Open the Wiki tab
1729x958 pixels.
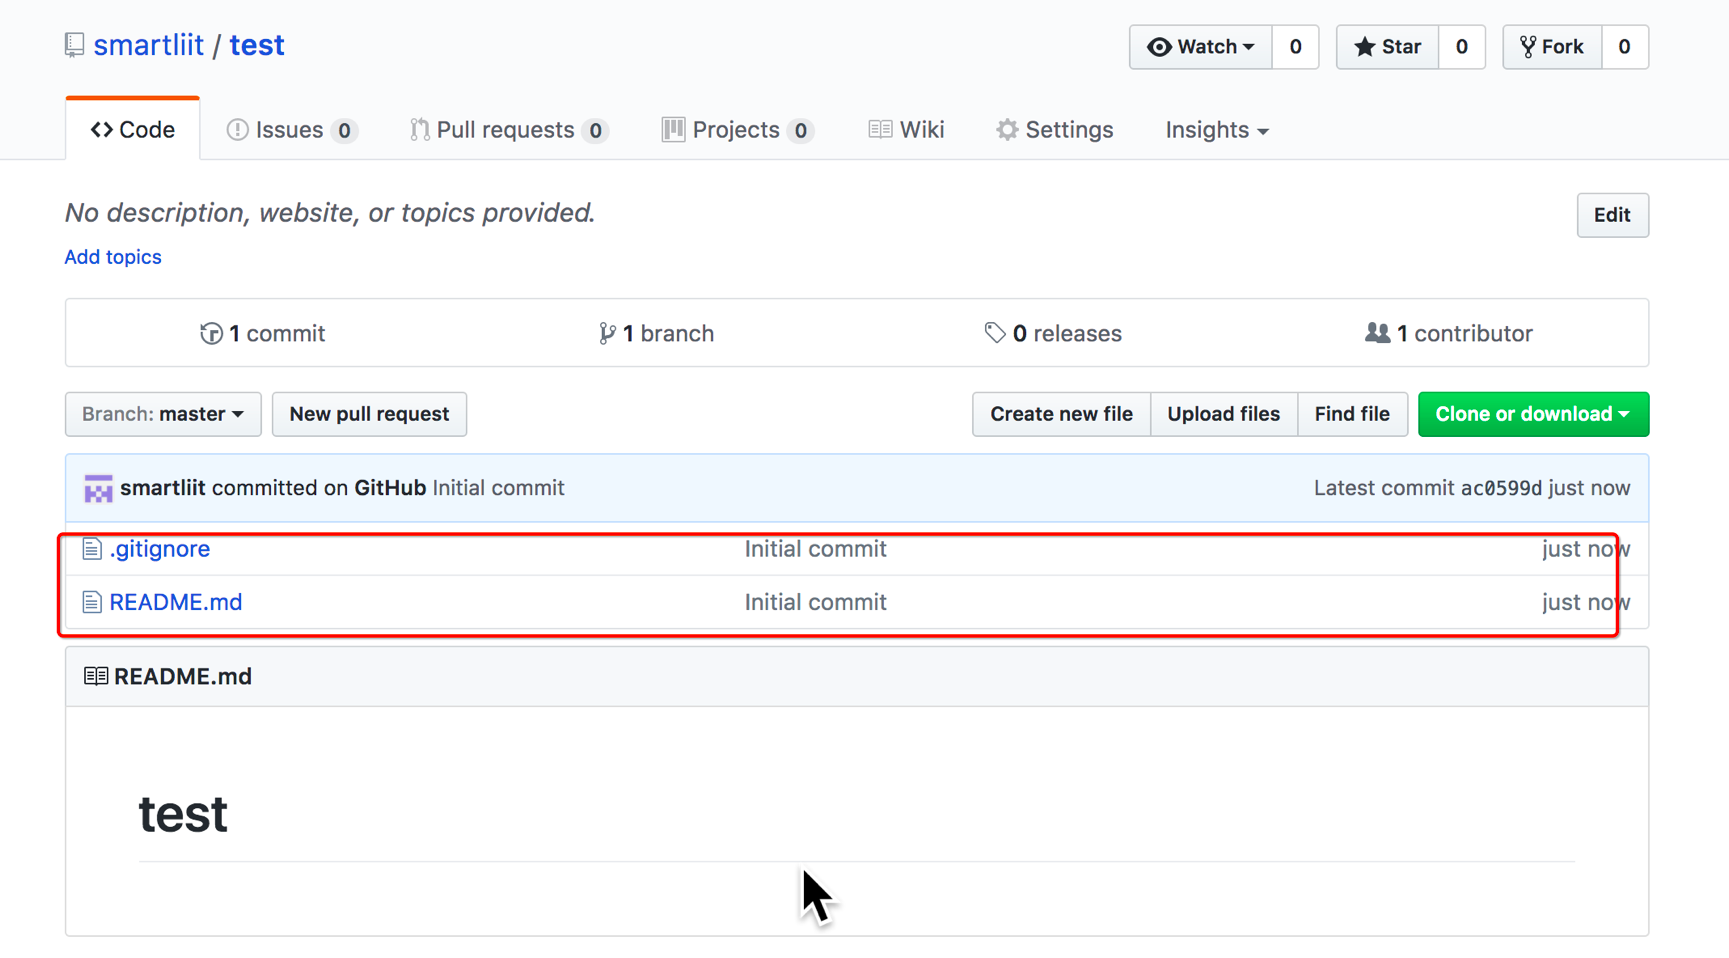click(x=906, y=130)
